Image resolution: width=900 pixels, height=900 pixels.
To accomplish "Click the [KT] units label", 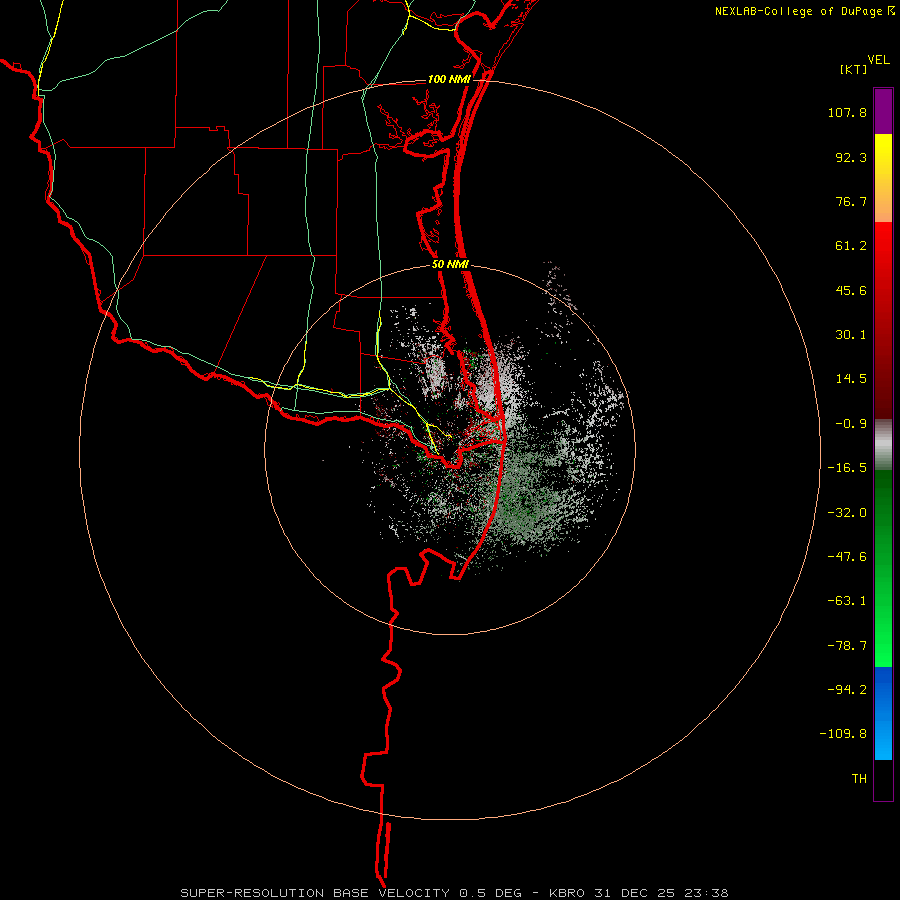I will pos(853,69).
